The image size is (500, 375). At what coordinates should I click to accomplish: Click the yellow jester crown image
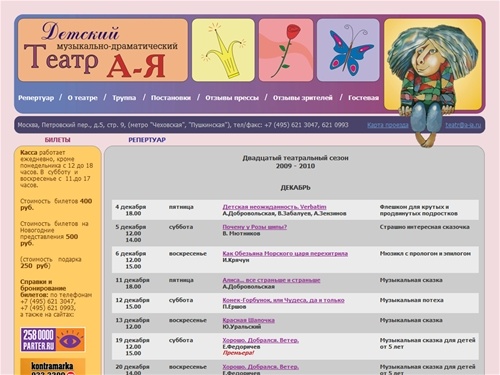(223, 50)
